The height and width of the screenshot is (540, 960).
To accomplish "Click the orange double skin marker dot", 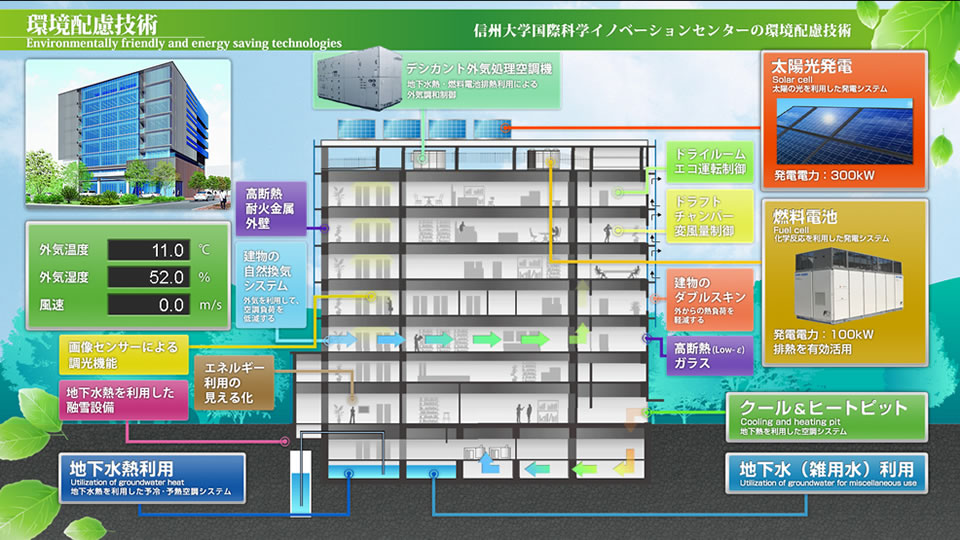I will pyautogui.click(x=656, y=299).
